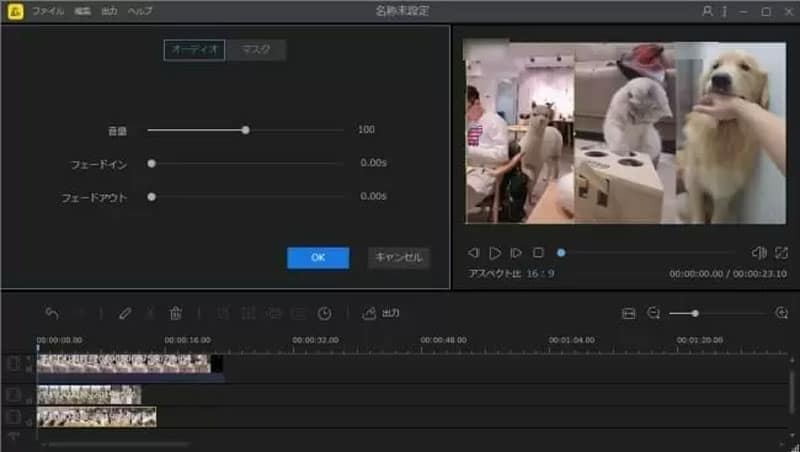
Task: Click the first video track header icon
Action: tap(14, 364)
